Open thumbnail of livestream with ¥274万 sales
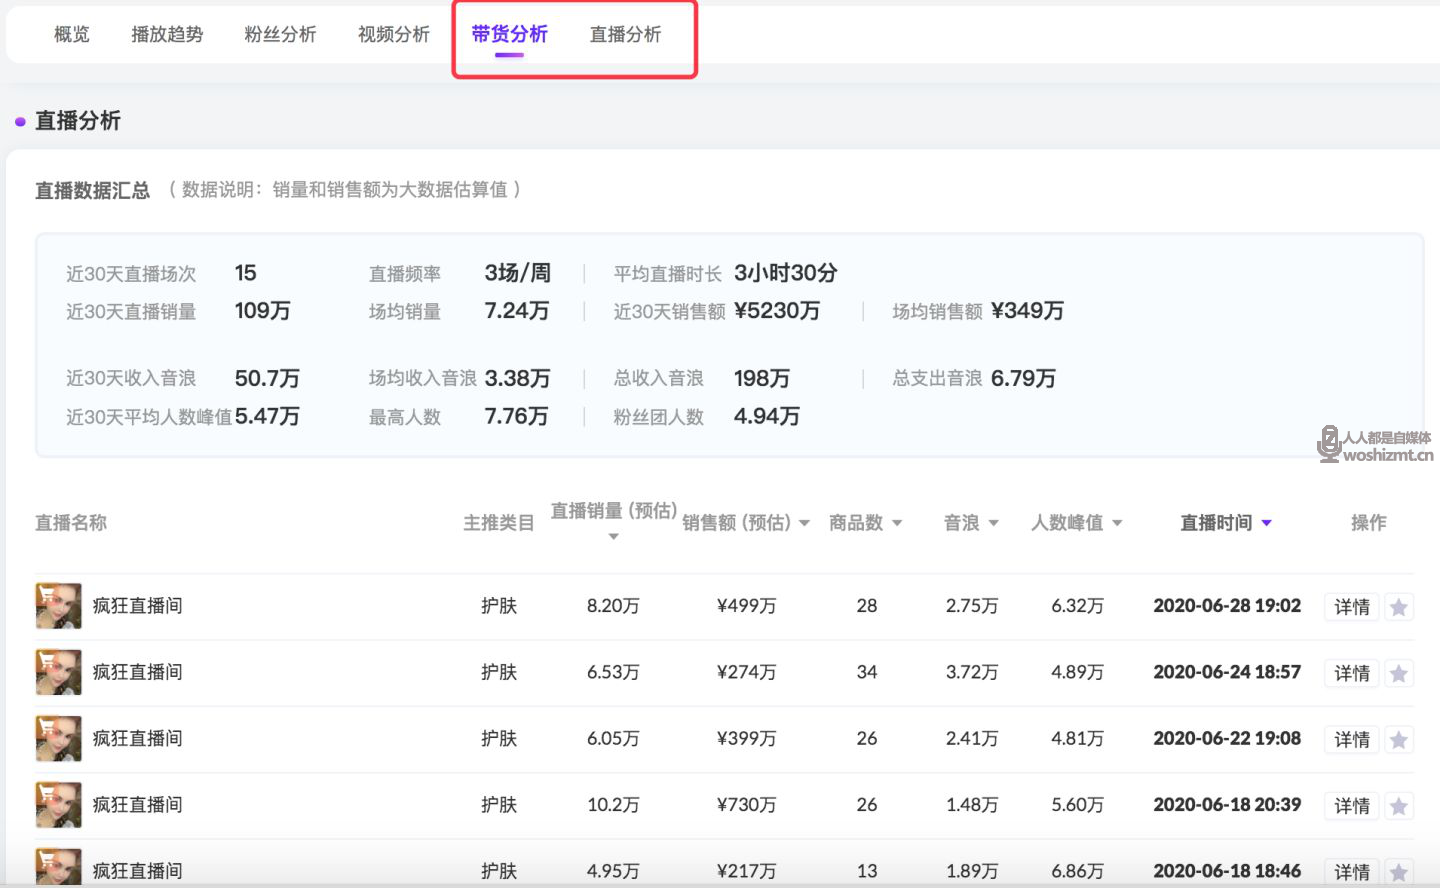This screenshot has width=1440, height=888. click(x=58, y=672)
